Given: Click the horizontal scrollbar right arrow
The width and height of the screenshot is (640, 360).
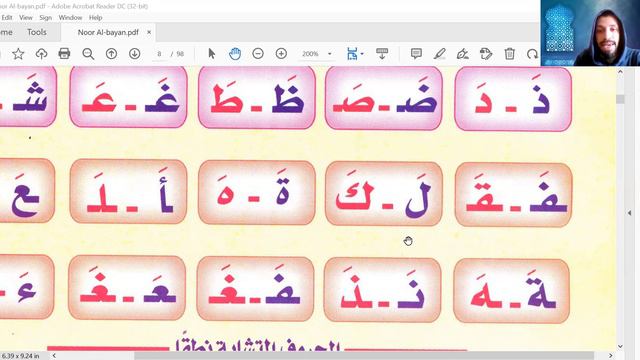Looking at the screenshot, I should (x=611, y=356).
